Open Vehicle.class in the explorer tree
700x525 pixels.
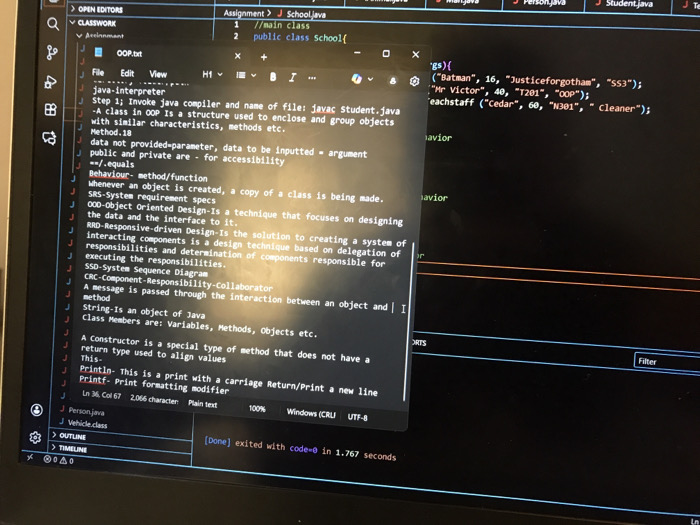click(88, 424)
